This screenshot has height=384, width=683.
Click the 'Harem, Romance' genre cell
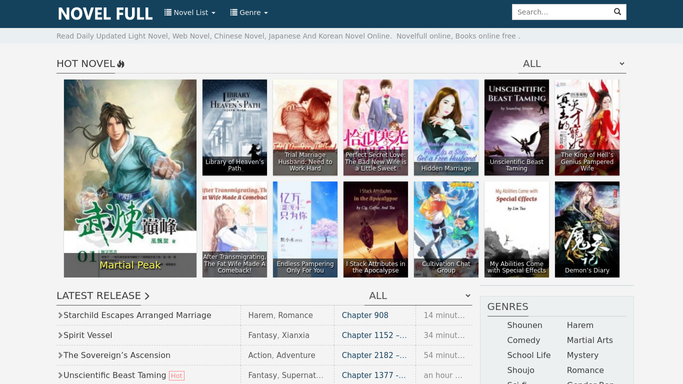pos(281,315)
